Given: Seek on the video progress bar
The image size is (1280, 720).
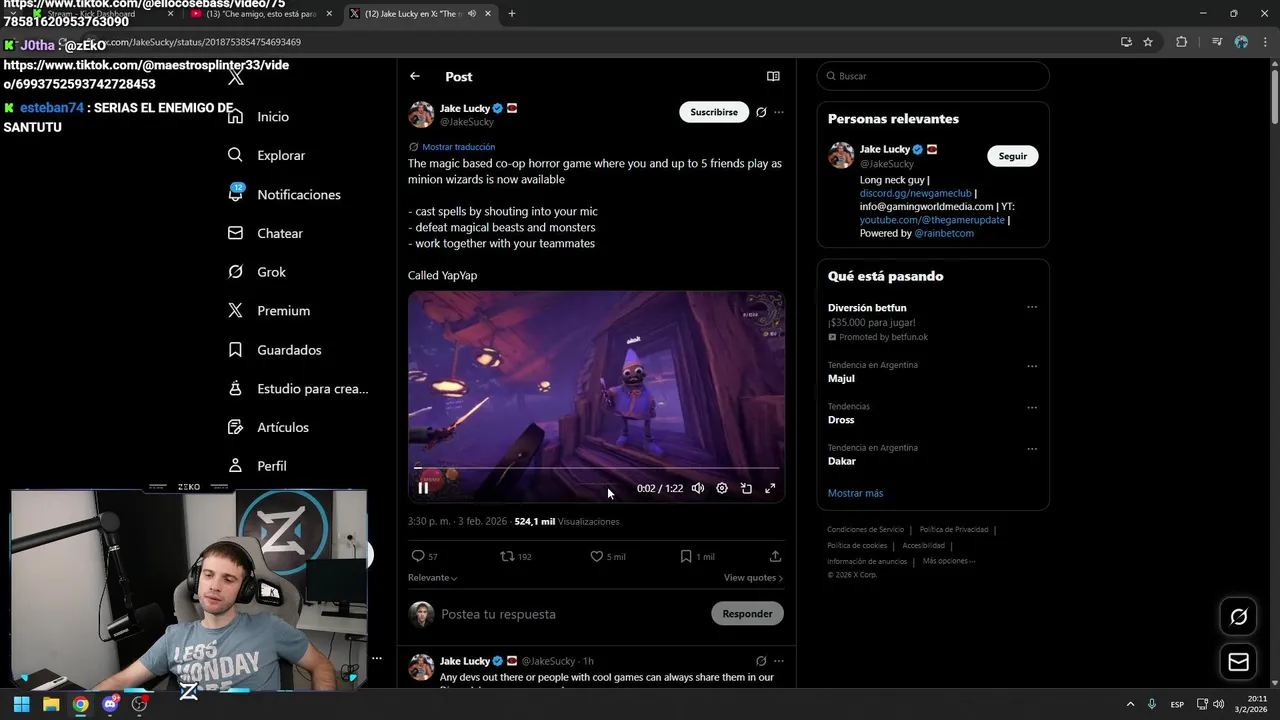Looking at the screenshot, I should pyautogui.click(x=596, y=467).
